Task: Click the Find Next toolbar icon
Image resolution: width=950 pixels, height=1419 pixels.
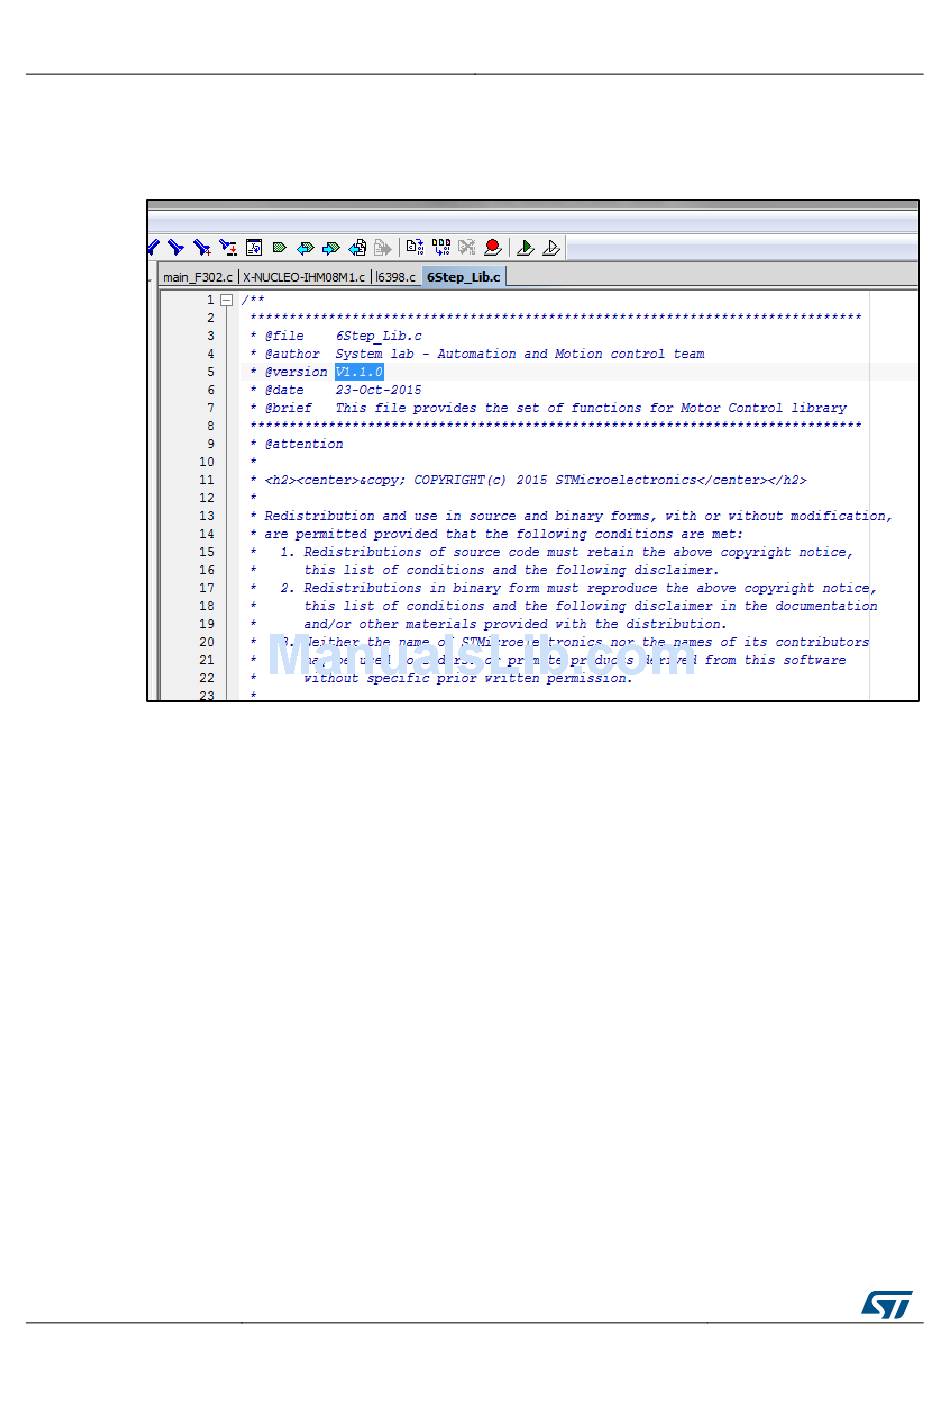Action: [x=176, y=247]
